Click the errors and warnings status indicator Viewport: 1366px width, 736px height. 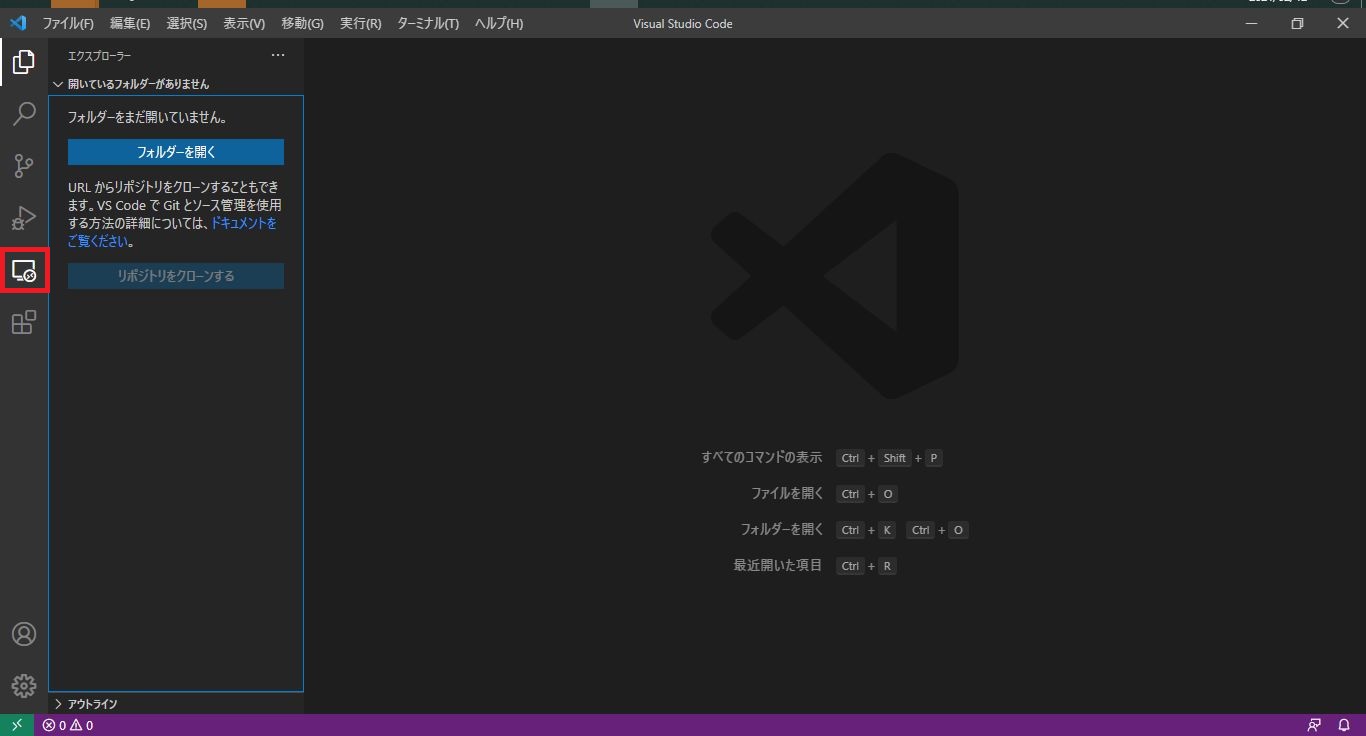coord(67,724)
